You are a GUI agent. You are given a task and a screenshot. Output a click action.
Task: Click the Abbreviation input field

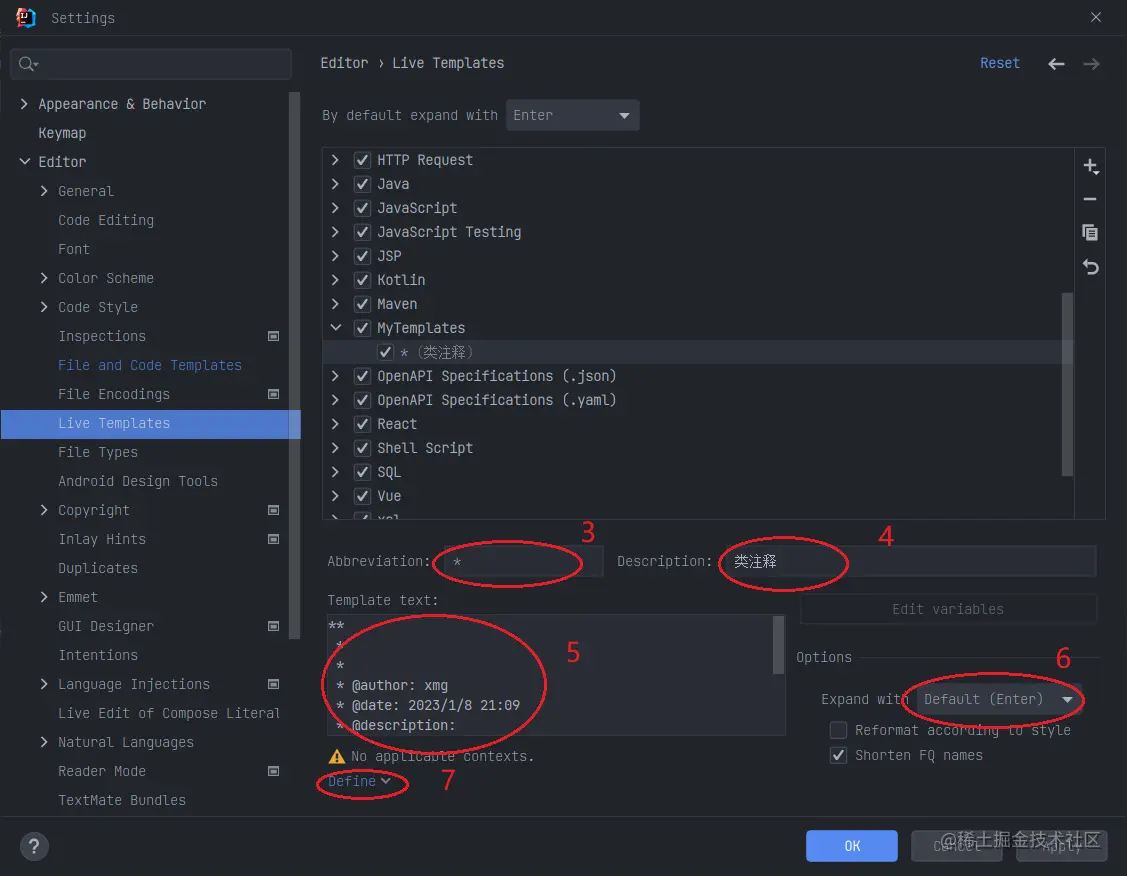pyautogui.click(x=523, y=562)
